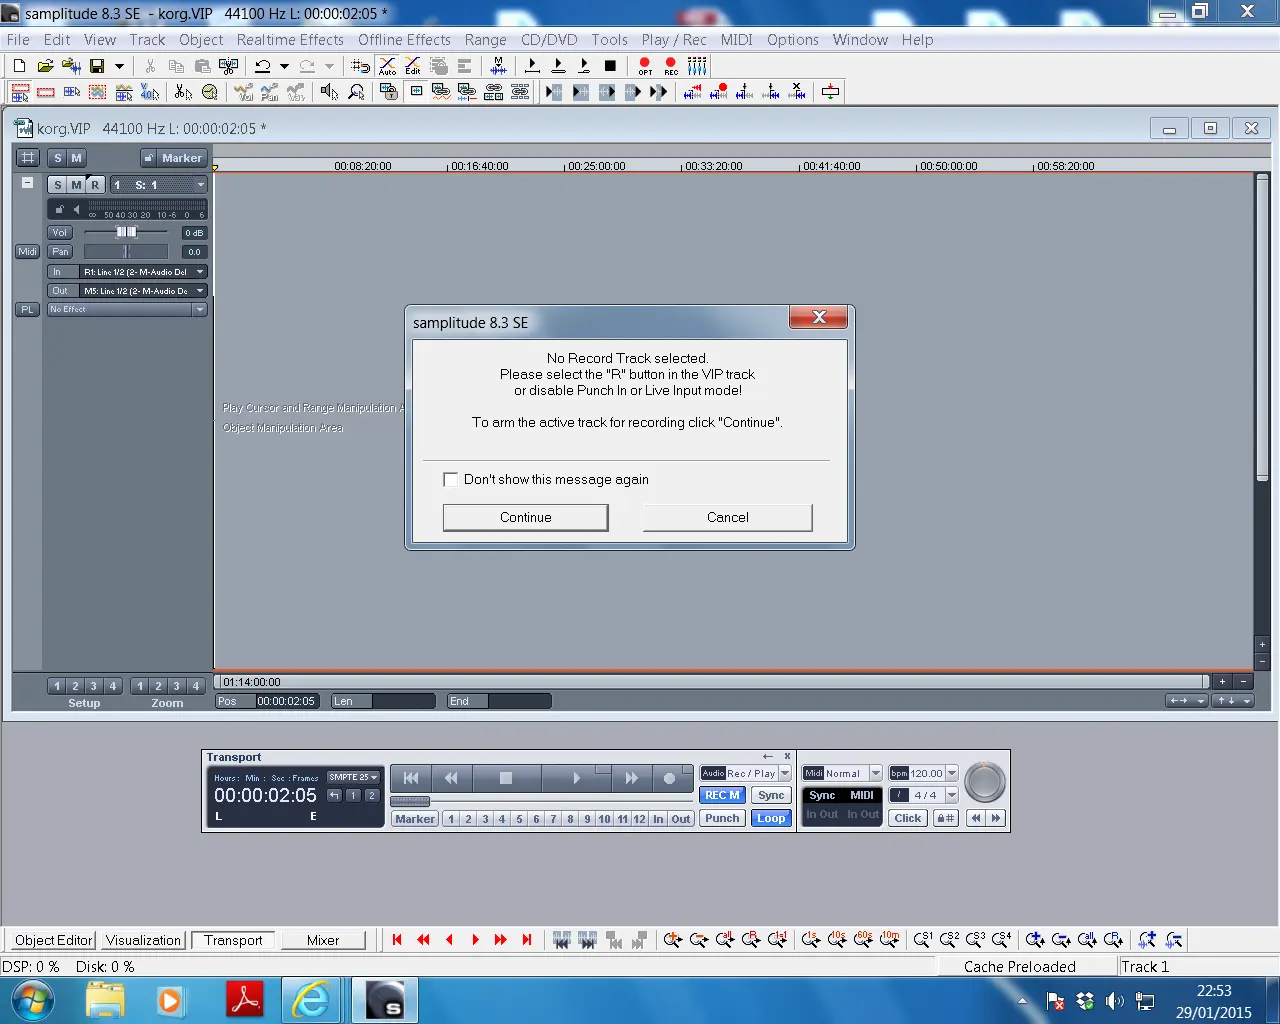This screenshot has height=1024, width=1280.
Task: Toggle the Sync button in Transport
Action: pos(771,795)
